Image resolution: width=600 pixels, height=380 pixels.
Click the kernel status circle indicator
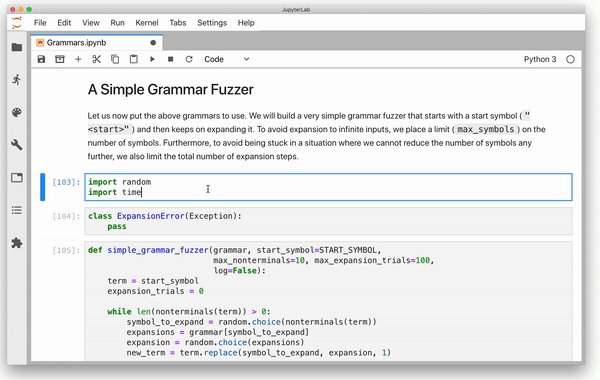571,59
